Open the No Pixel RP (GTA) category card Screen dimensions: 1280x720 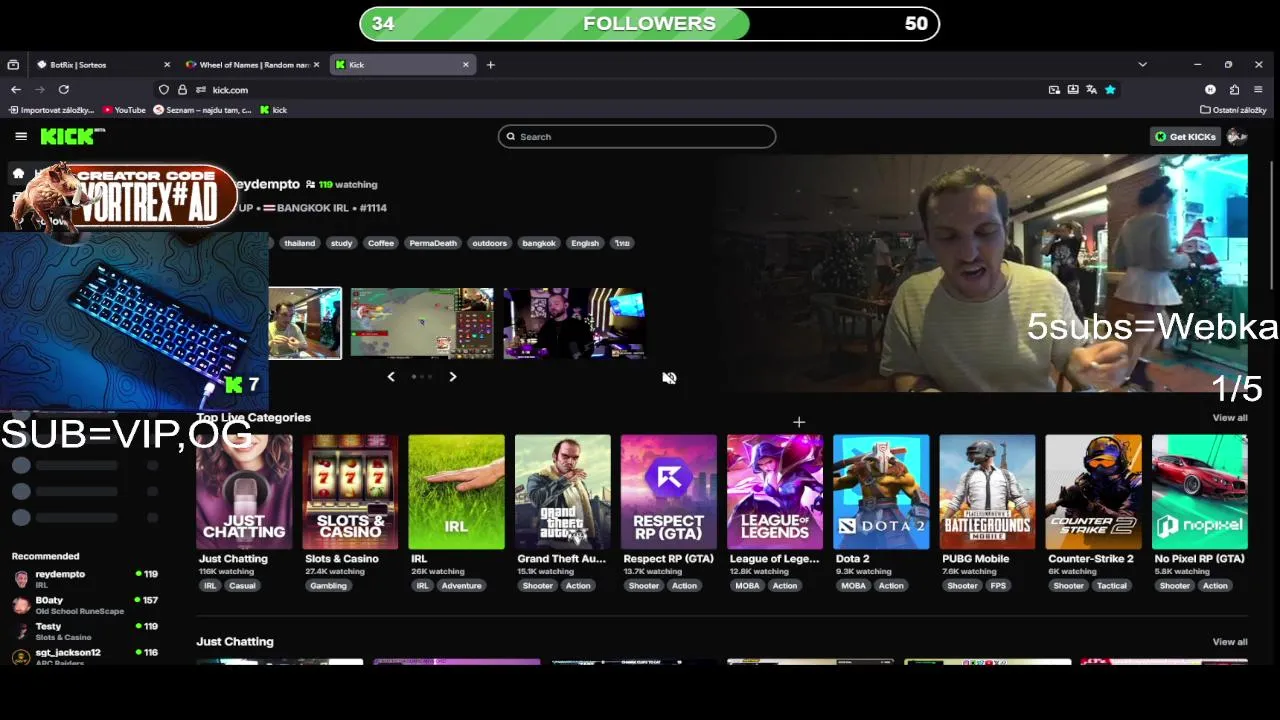pos(1199,492)
